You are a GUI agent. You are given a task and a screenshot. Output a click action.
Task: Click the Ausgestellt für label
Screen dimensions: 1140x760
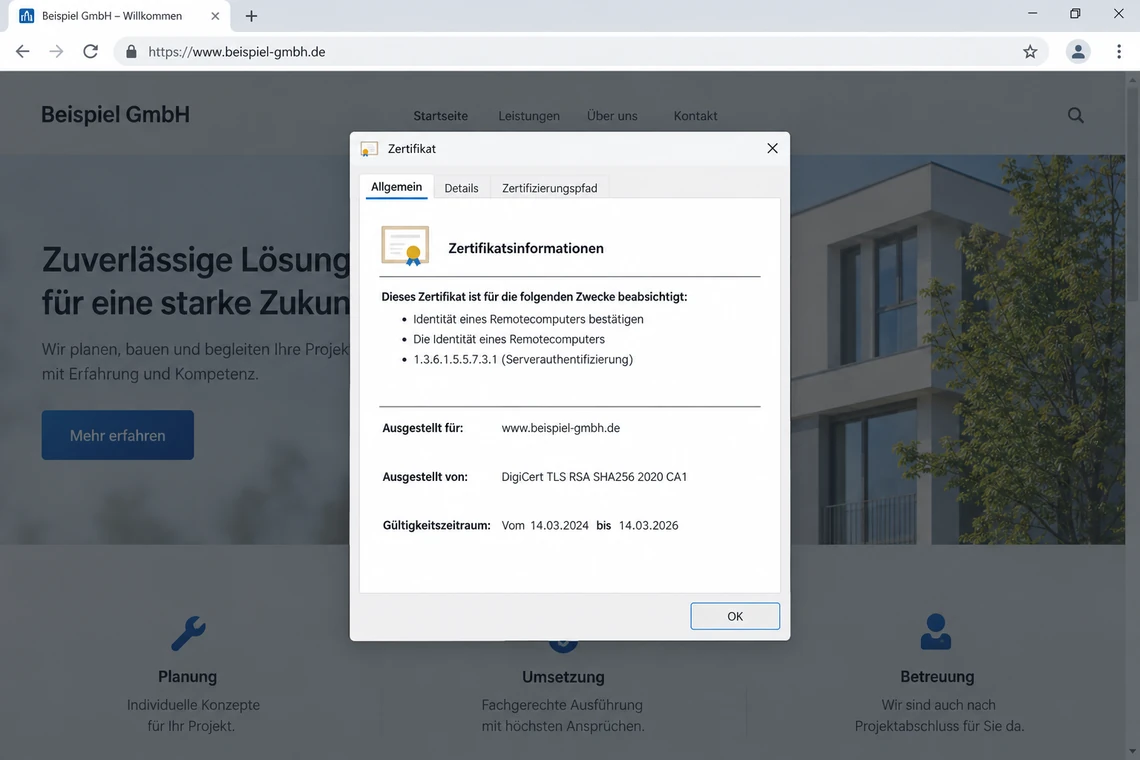(422, 428)
